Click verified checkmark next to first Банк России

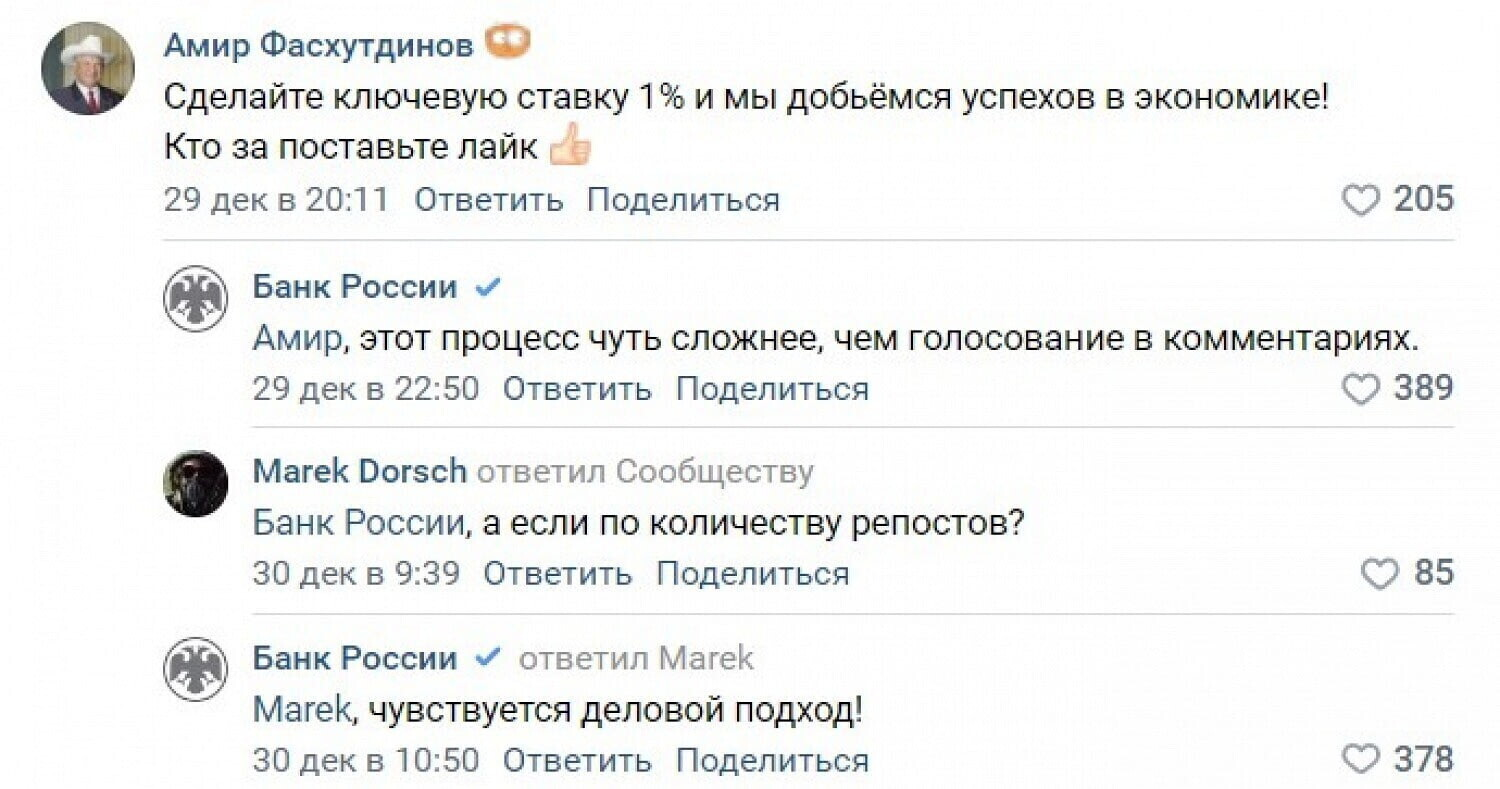click(x=487, y=289)
